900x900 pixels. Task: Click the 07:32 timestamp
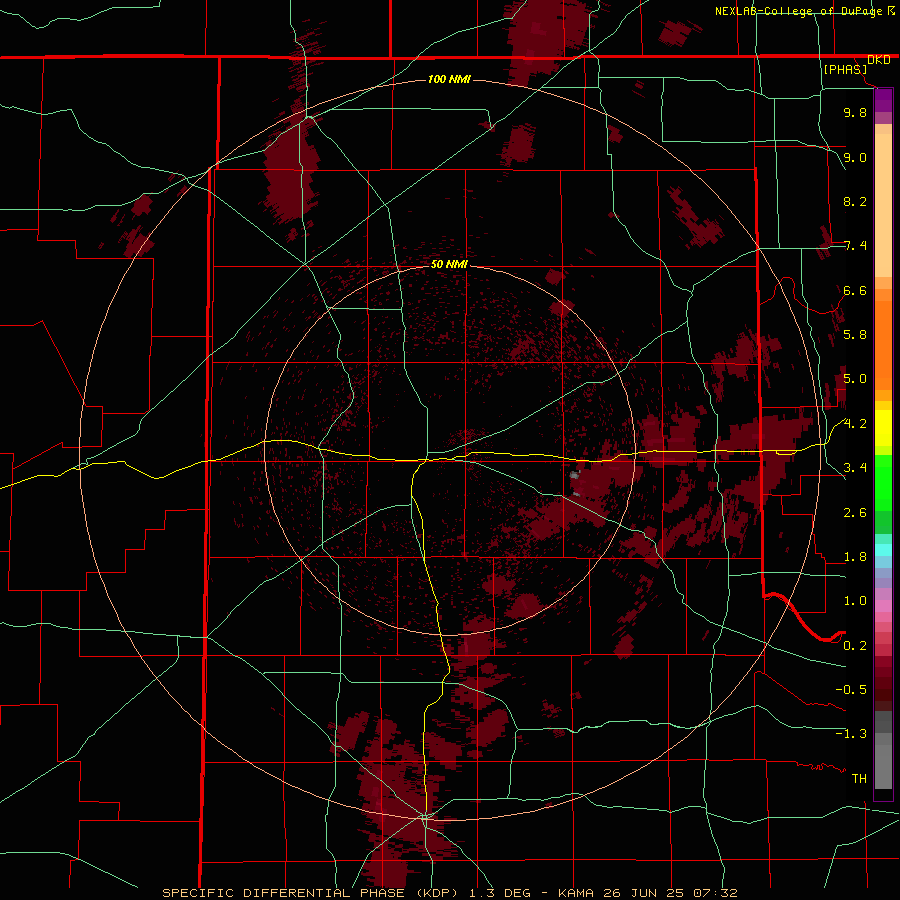[716, 893]
